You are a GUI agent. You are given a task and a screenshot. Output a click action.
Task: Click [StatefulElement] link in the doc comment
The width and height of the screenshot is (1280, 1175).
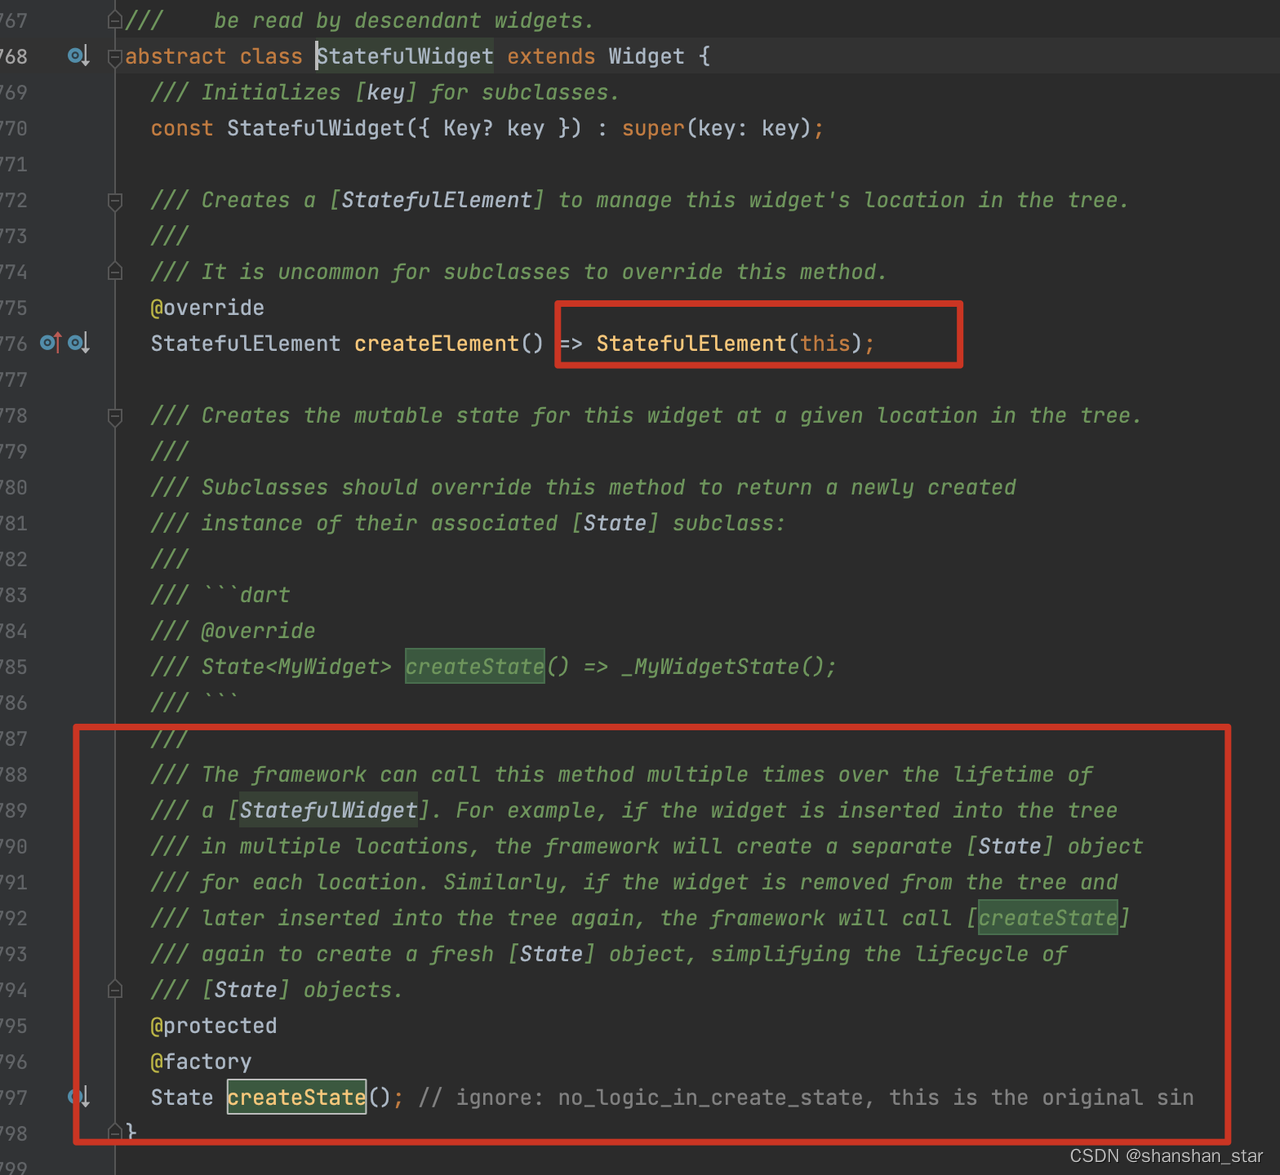point(437,200)
